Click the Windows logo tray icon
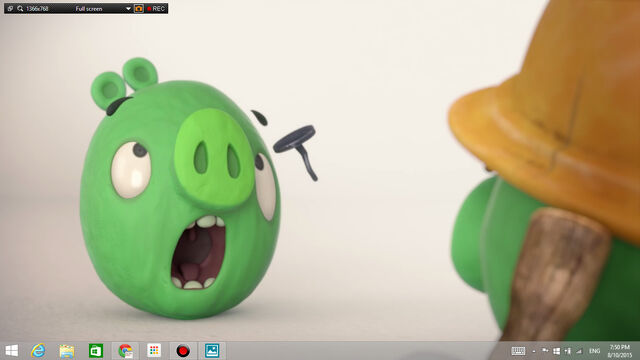Image resolution: width=640 pixels, height=360 pixels. click(557, 351)
